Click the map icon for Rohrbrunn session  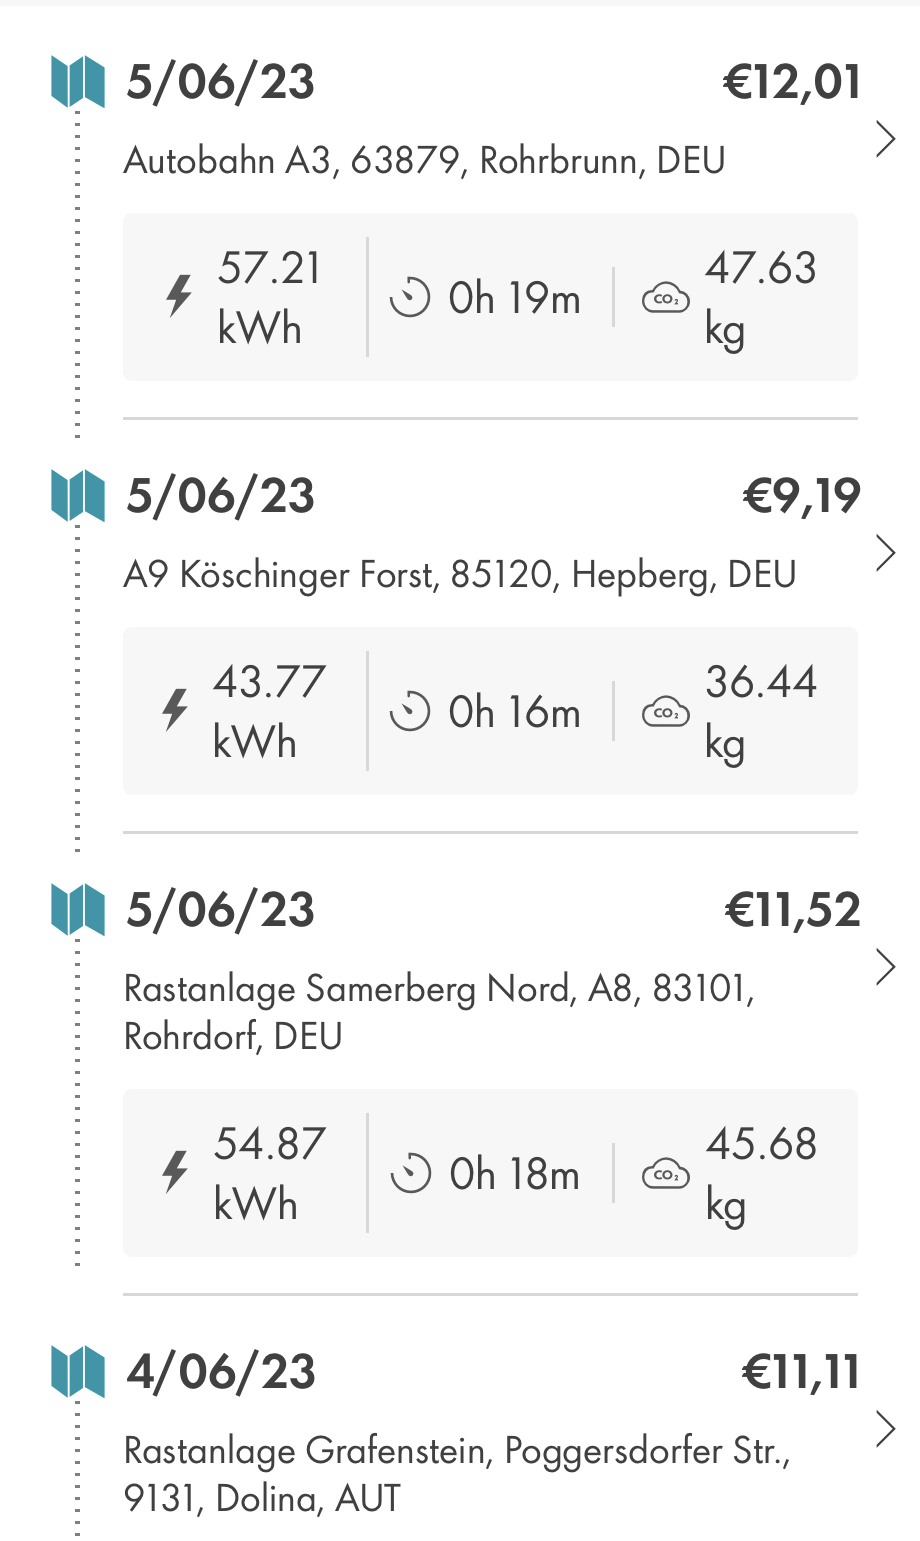coord(78,82)
